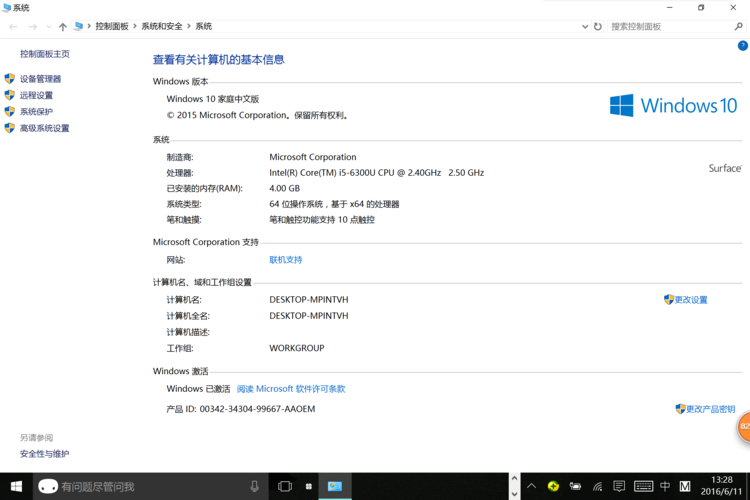Select the WORKGROUP value text
This screenshot has width=750, height=500.
[x=297, y=348]
